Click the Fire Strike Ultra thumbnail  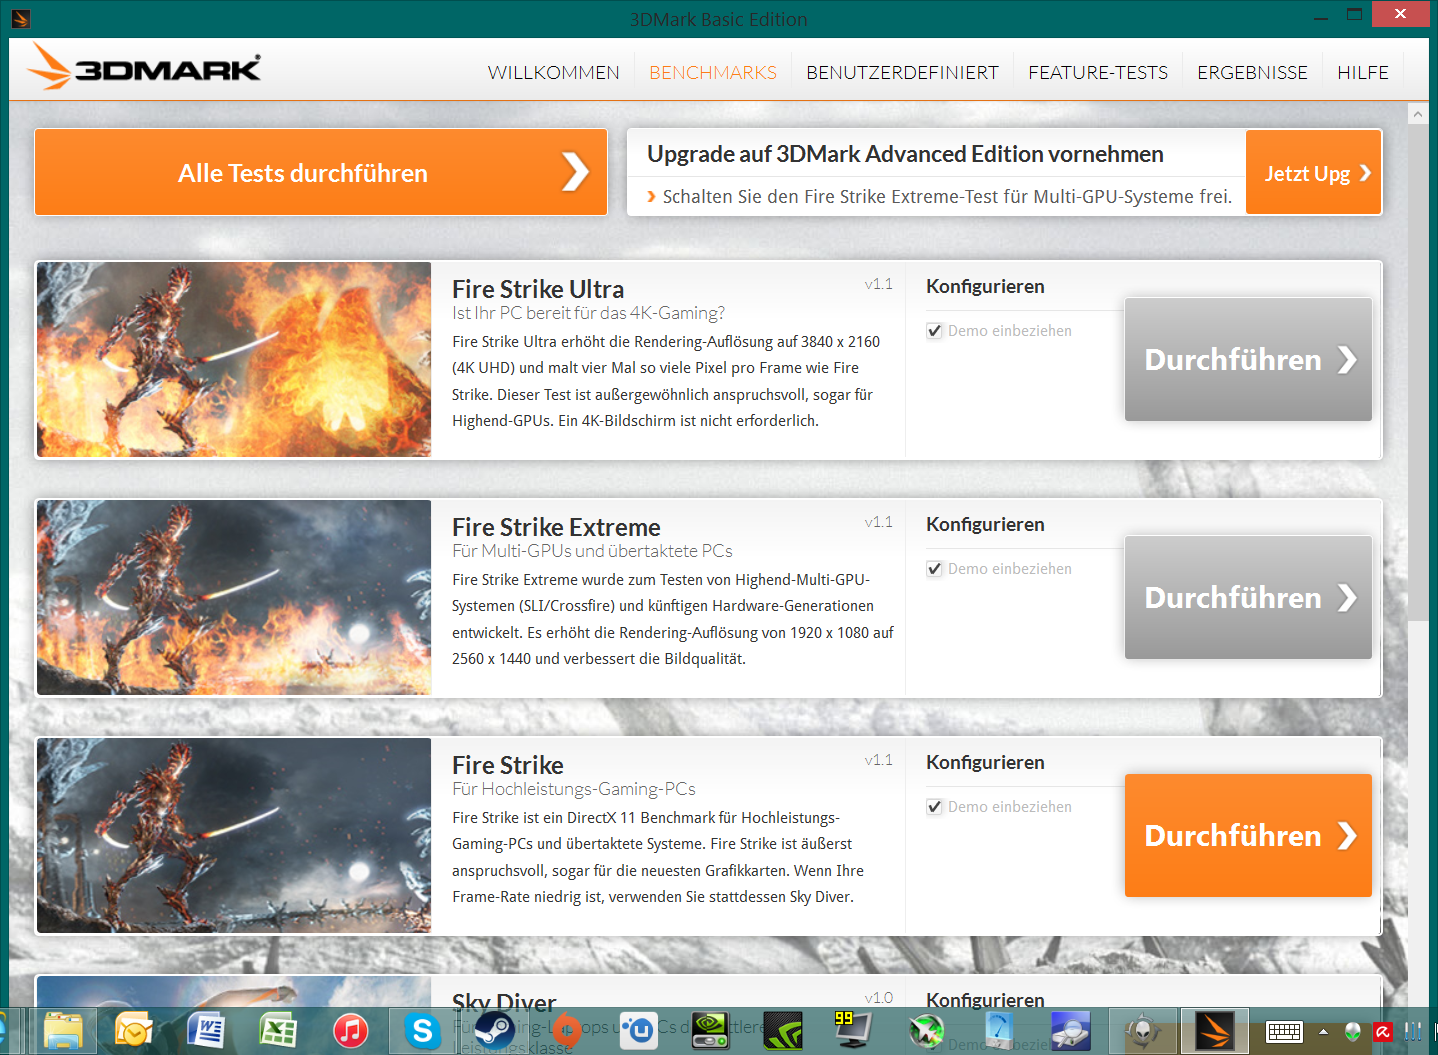point(234,360)
